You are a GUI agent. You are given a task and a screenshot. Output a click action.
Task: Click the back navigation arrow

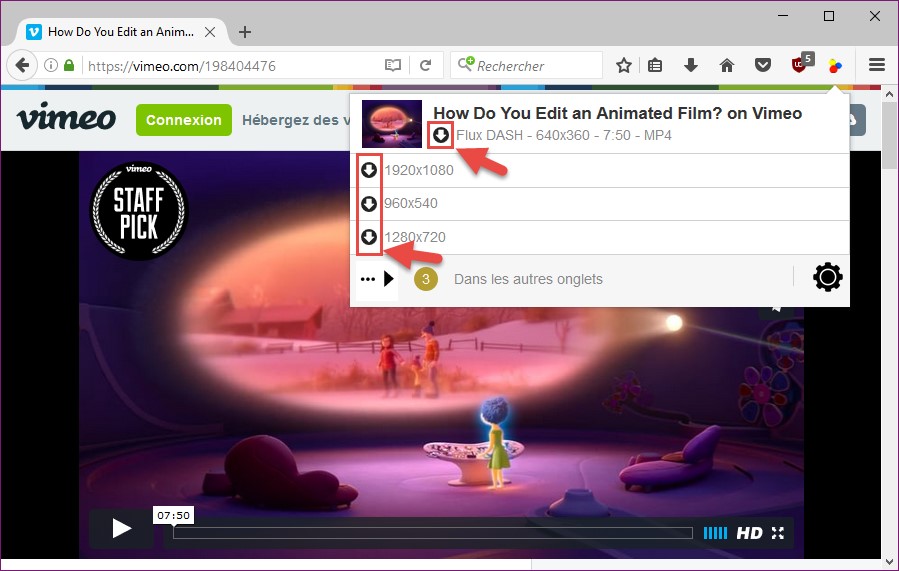coord(22,65)
